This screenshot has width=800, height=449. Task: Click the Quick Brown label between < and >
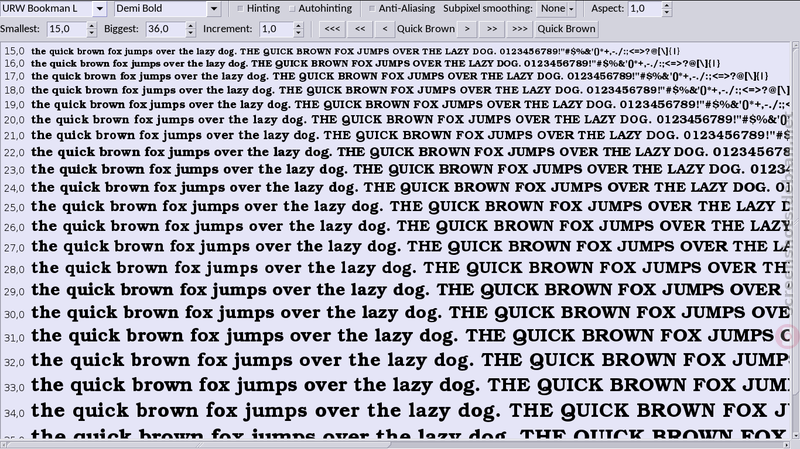coord(426,29)
